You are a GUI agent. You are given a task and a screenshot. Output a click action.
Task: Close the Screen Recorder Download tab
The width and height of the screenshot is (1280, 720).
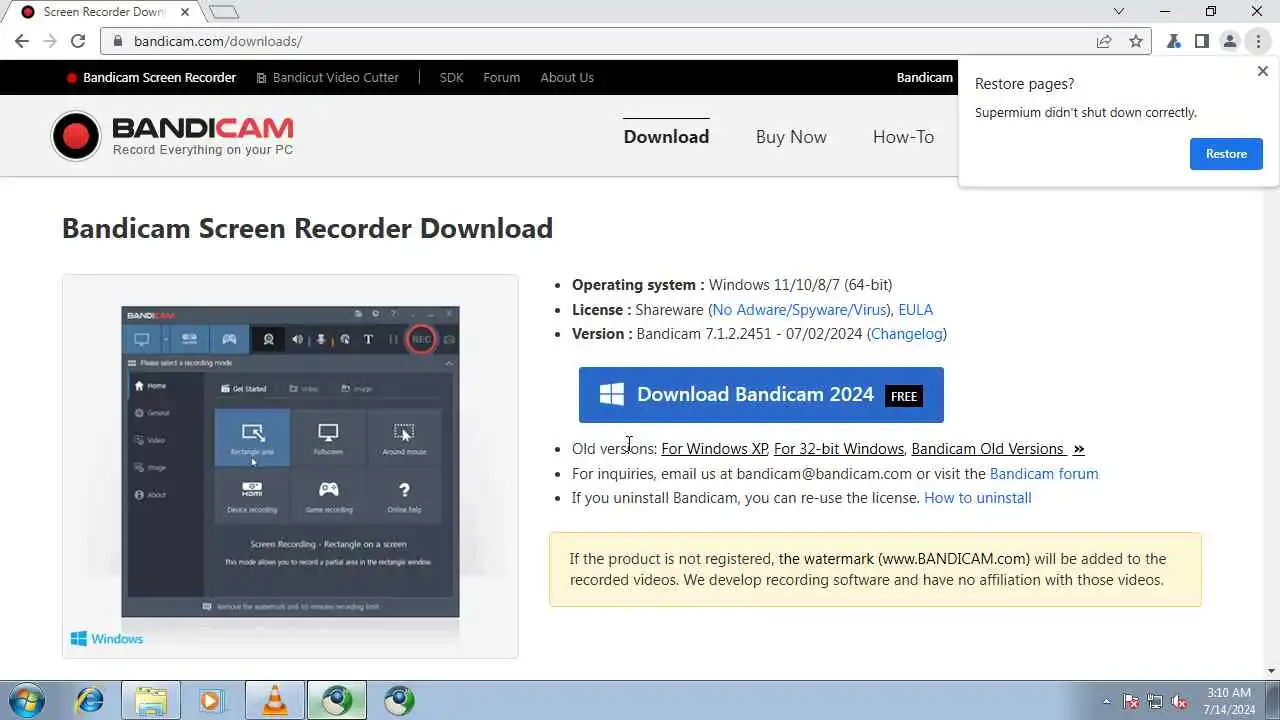tap(186, 12)
